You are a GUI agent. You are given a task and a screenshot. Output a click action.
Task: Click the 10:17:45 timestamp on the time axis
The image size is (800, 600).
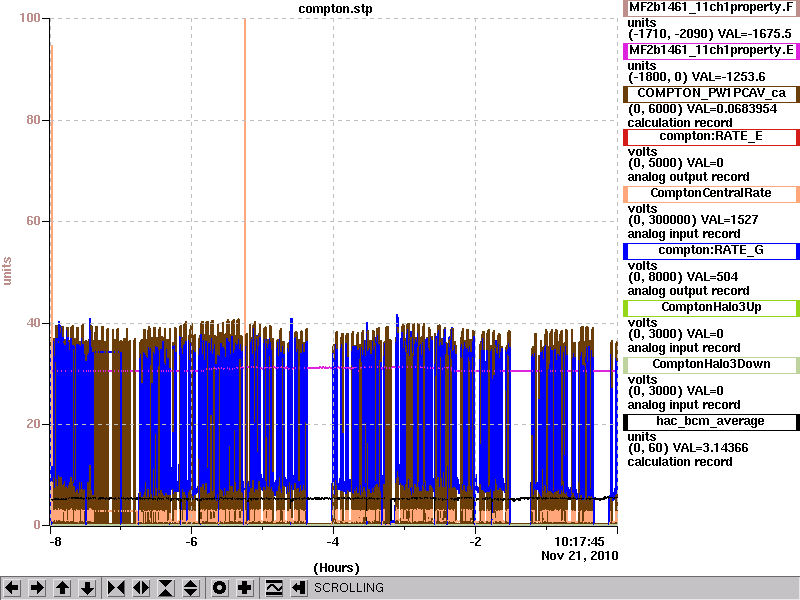click(579, 542)
